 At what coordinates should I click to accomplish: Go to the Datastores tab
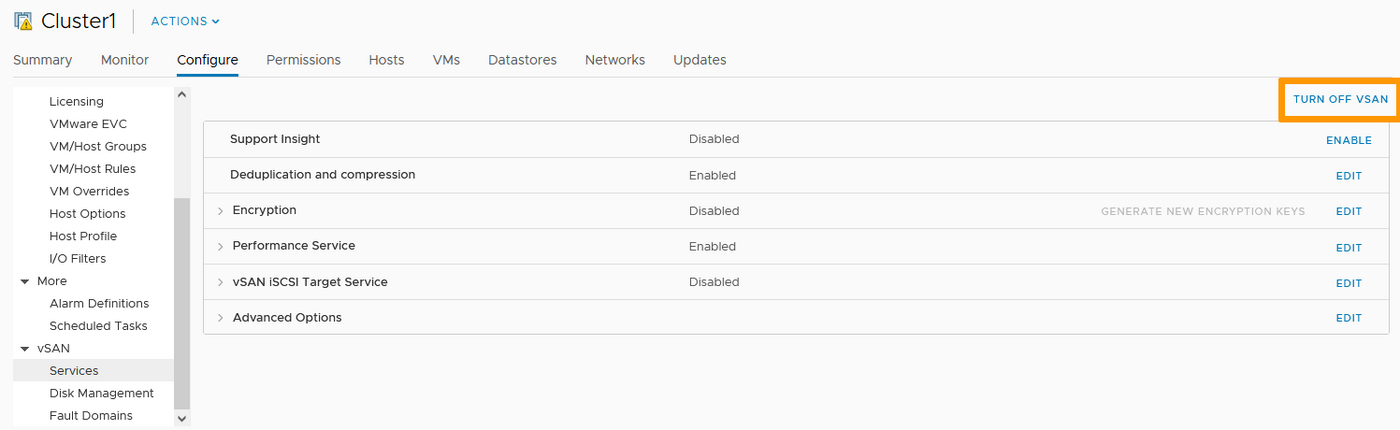point(522,60)
